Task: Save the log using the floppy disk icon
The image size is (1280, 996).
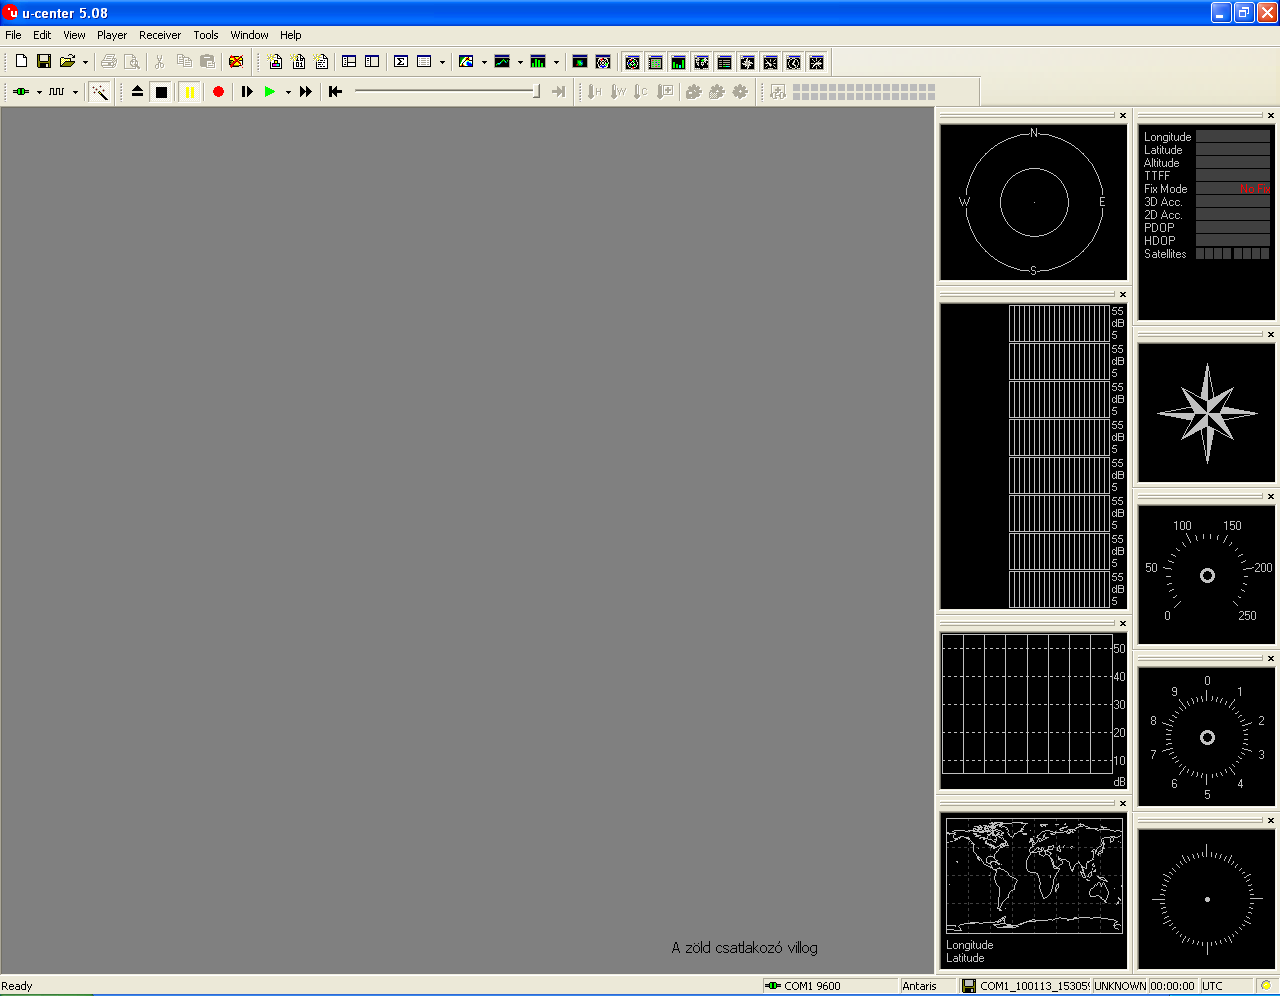Action: [44, 62]
